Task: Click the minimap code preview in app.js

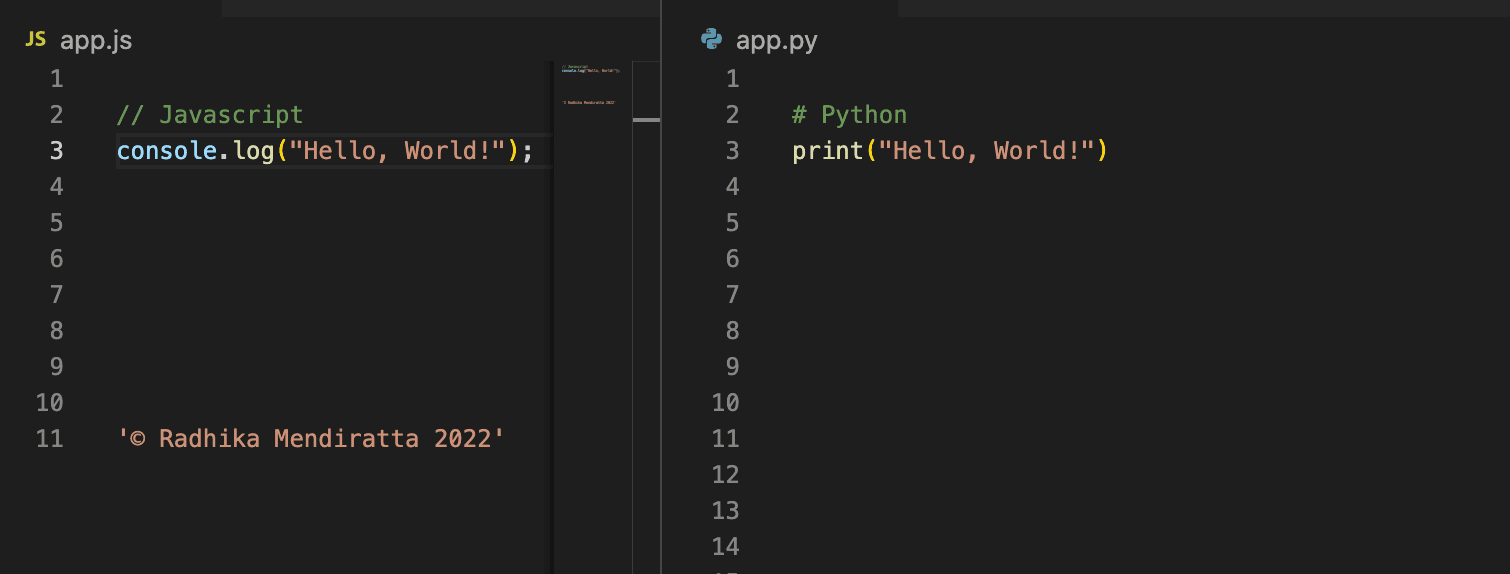Action: pos(590,72)
